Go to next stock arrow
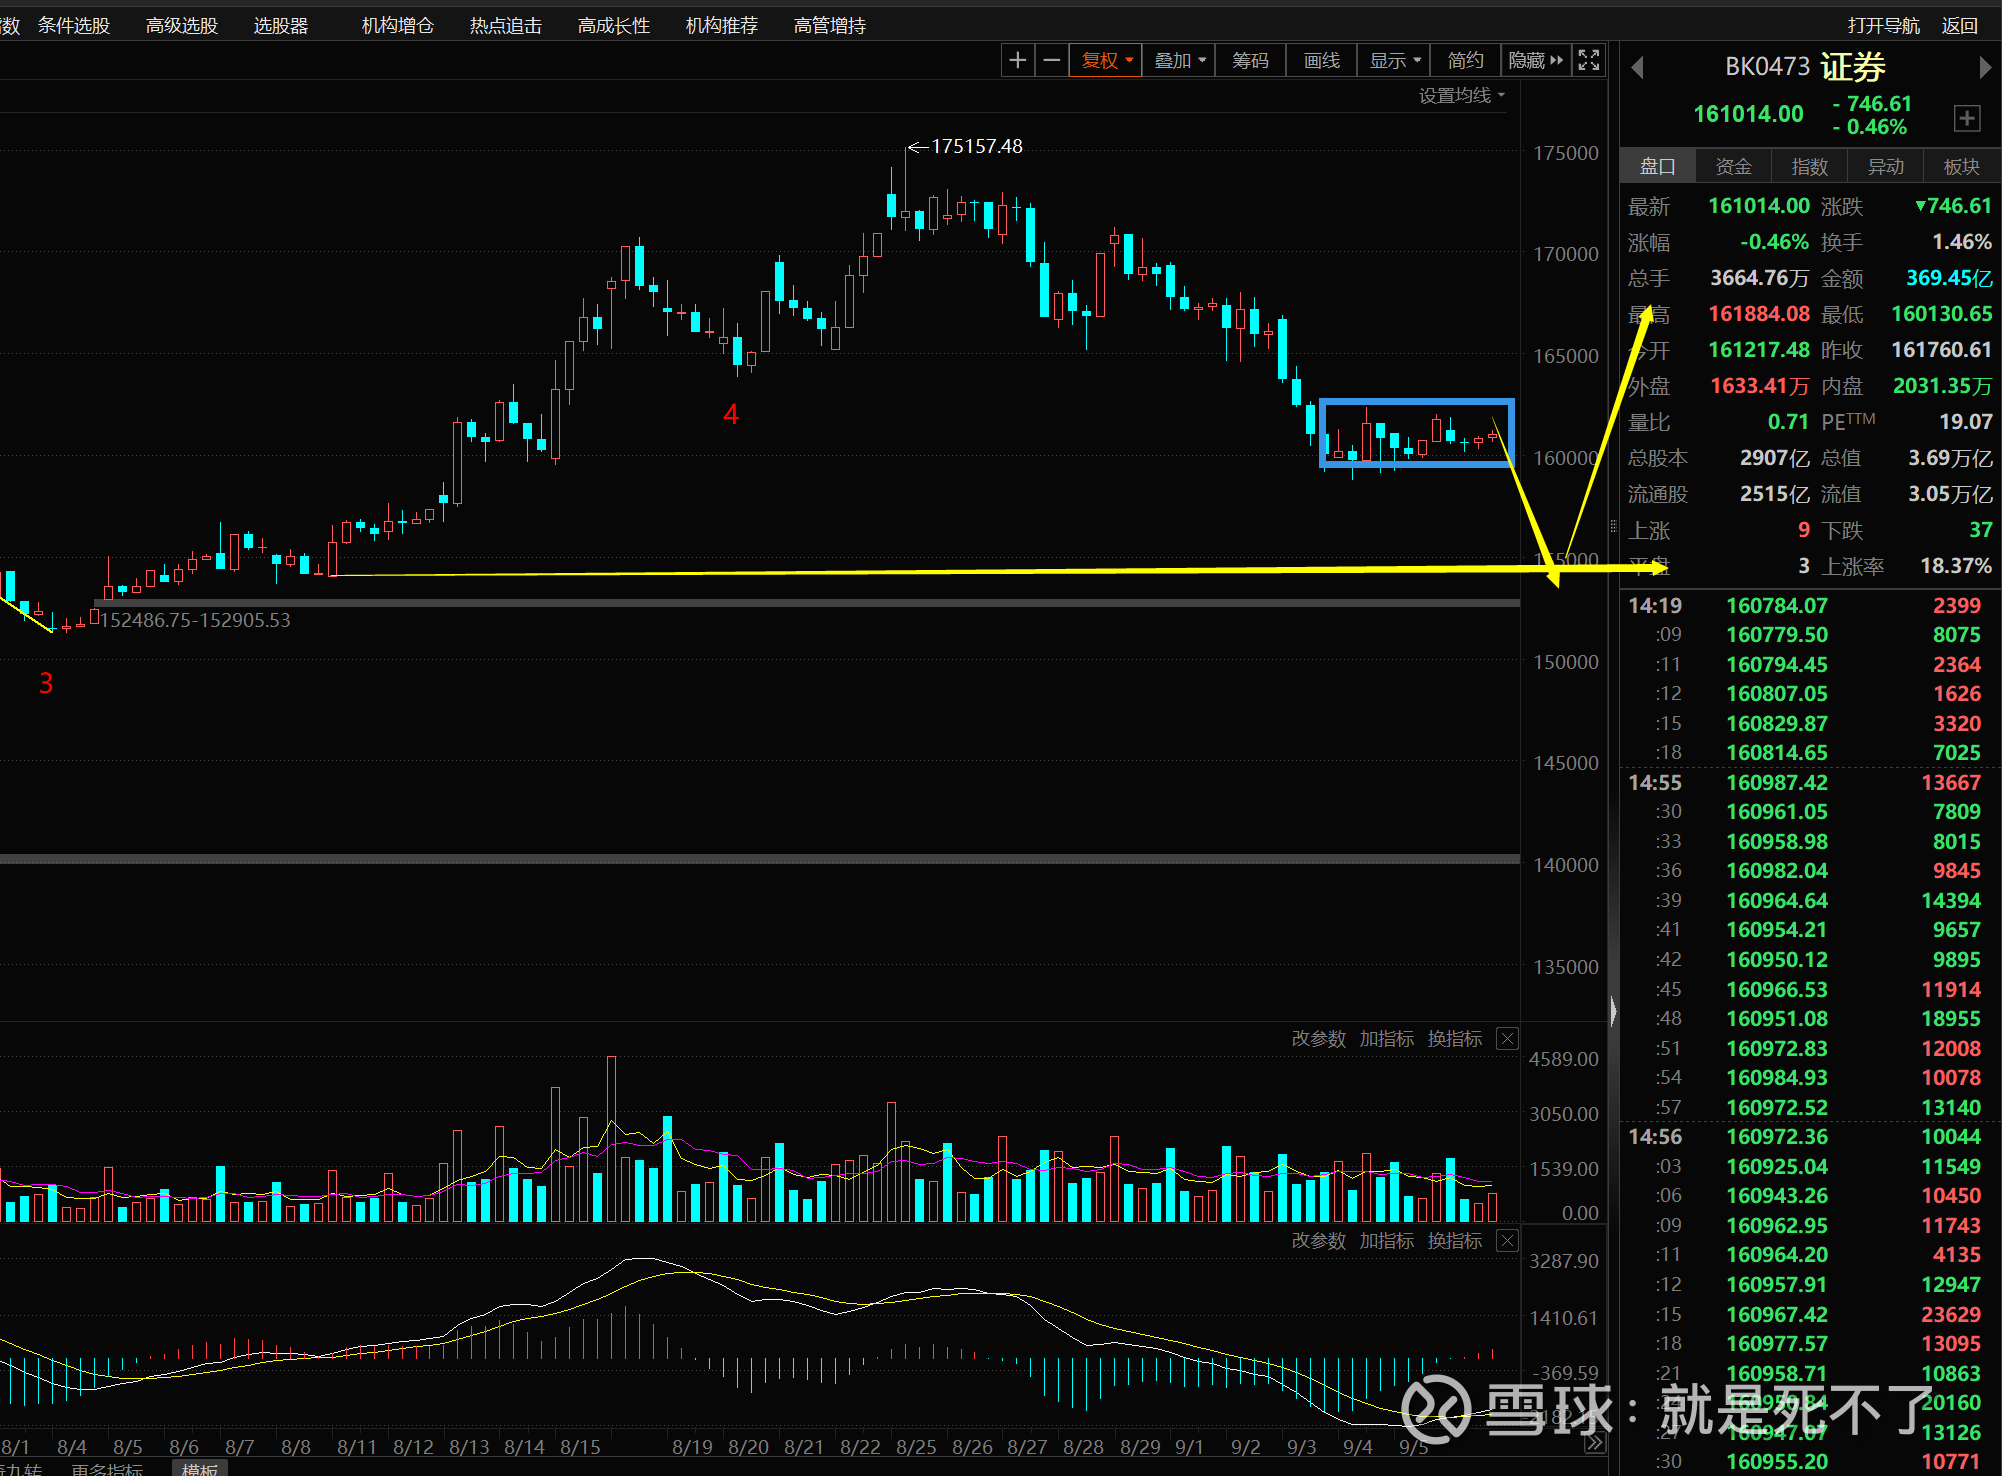 tap(1985, 68)
